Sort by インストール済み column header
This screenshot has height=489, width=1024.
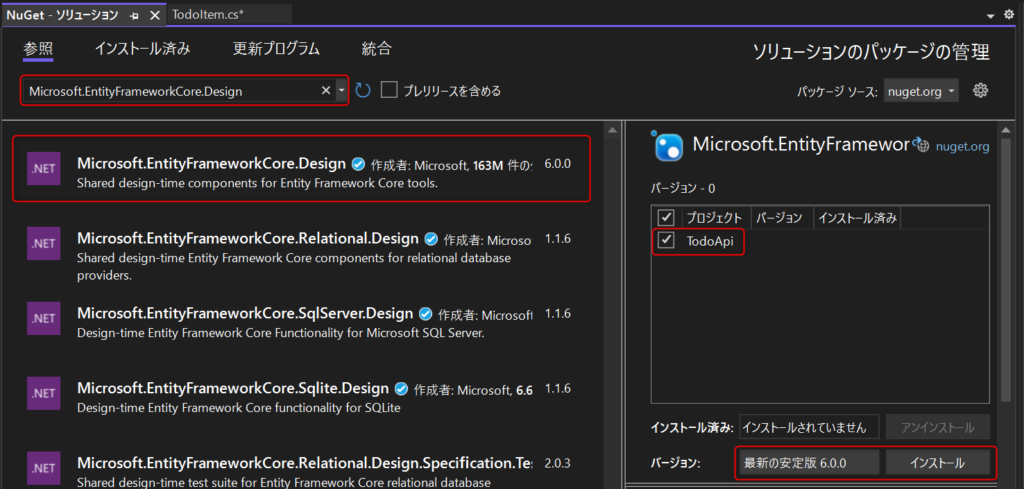click(858, 218)
